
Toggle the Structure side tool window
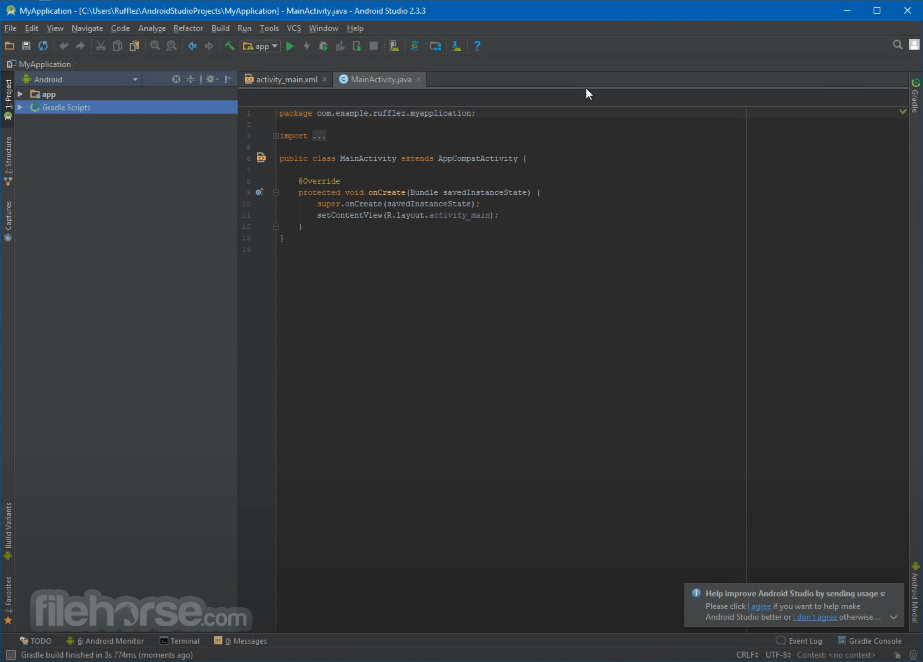pos(8,161)
